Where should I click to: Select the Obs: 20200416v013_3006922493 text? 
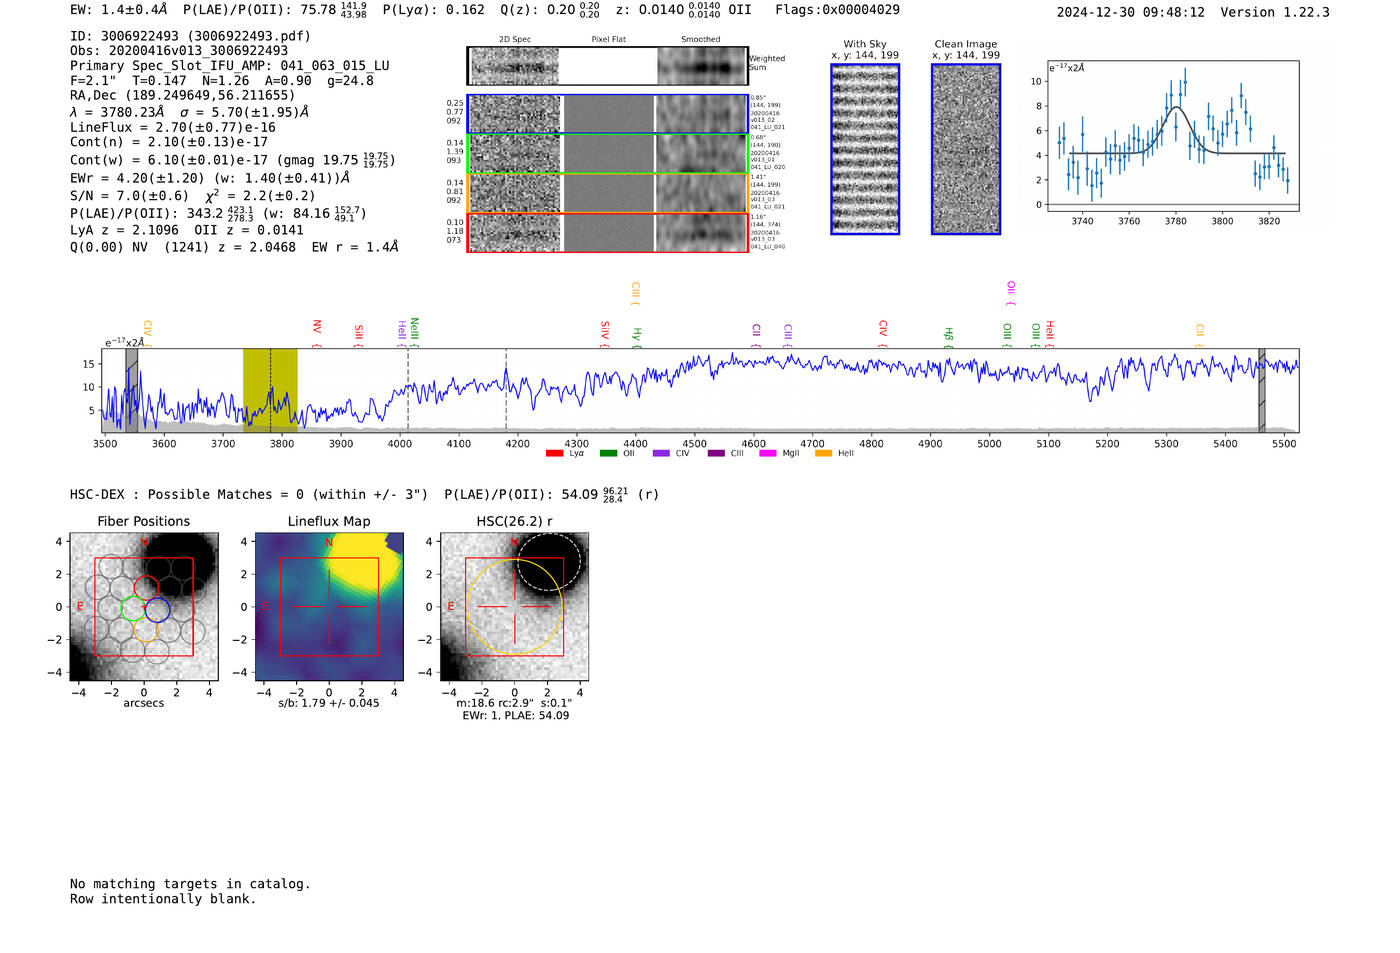point(179,51)
